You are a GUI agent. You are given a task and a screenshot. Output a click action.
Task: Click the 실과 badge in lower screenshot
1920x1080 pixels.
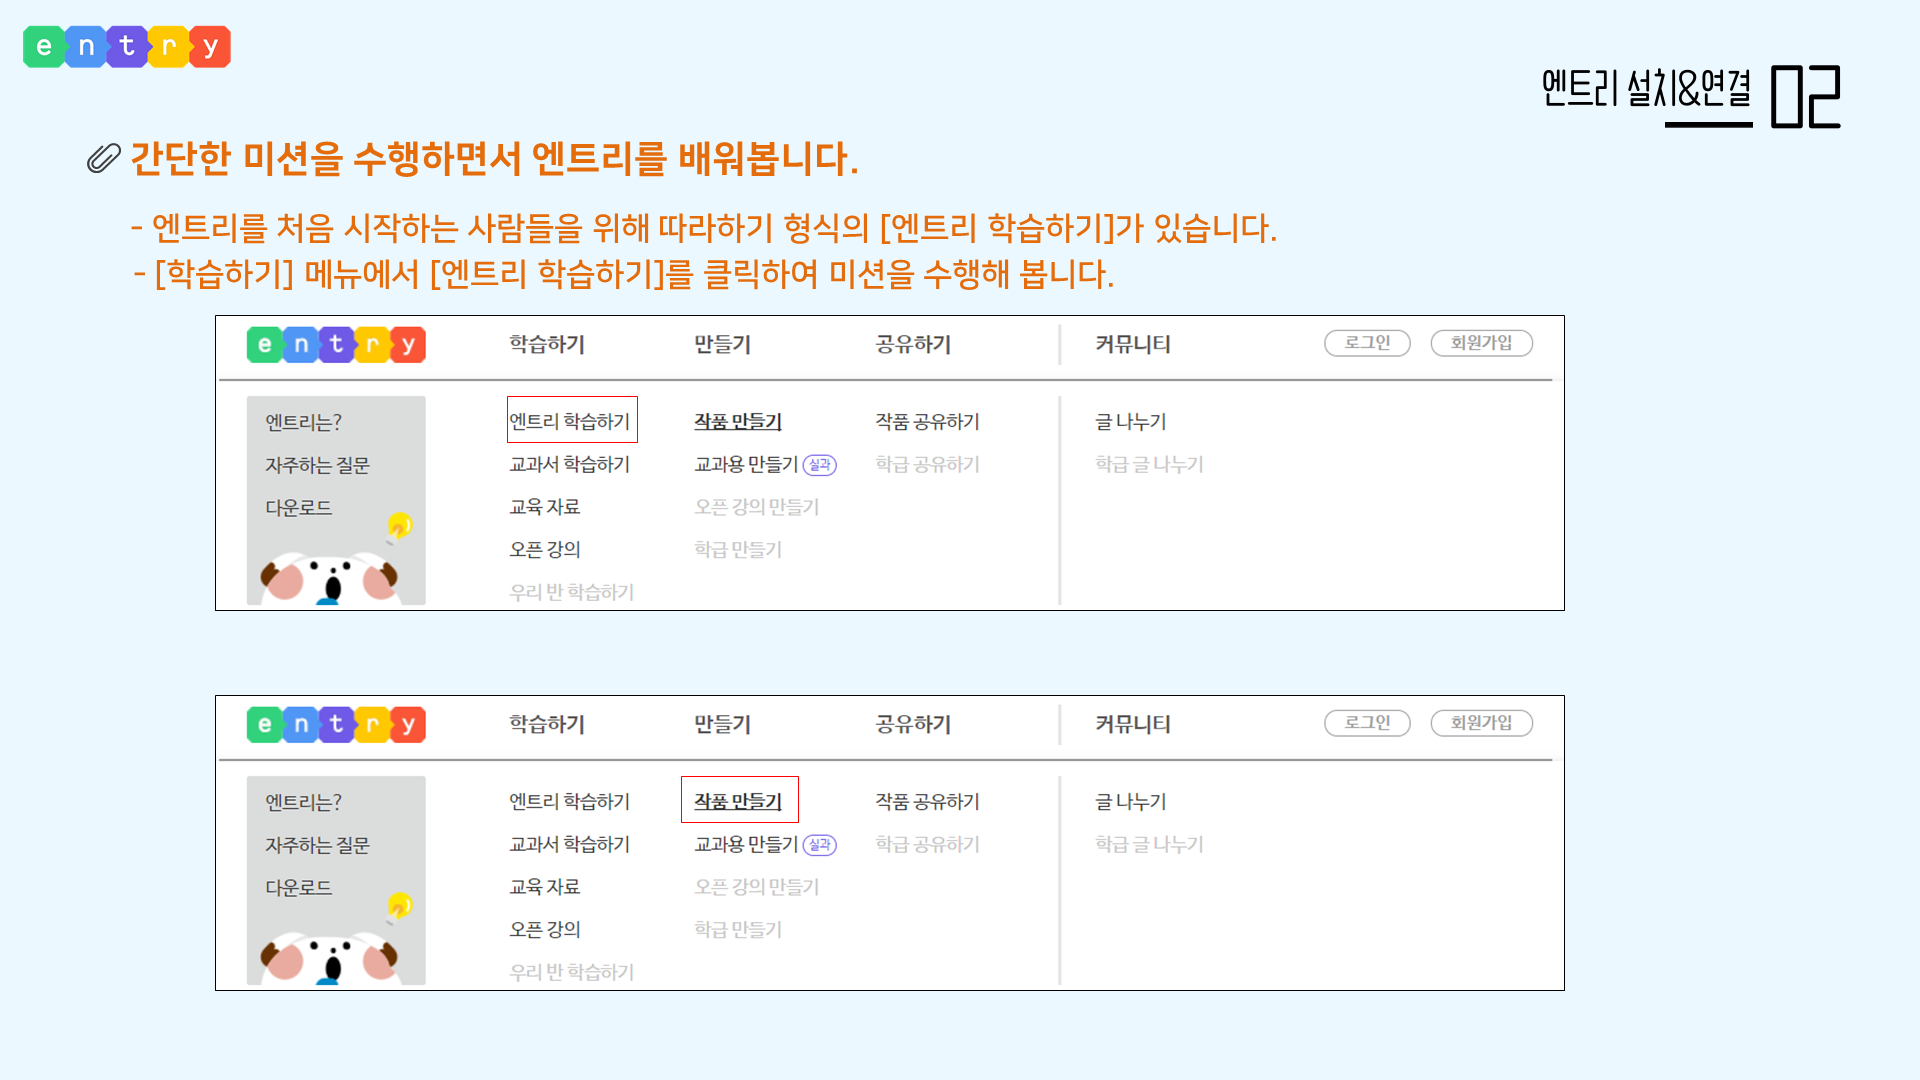coord(820,845)
